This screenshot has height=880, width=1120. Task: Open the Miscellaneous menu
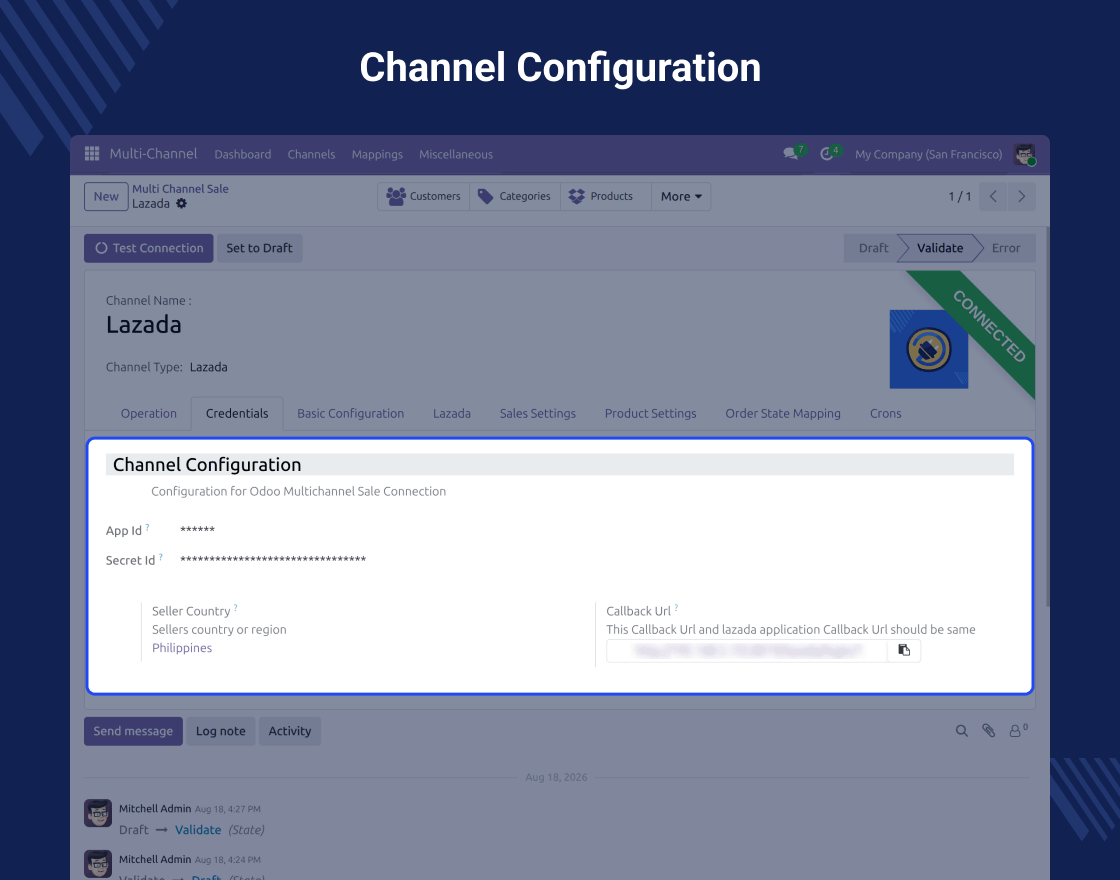tap(456, 154)
